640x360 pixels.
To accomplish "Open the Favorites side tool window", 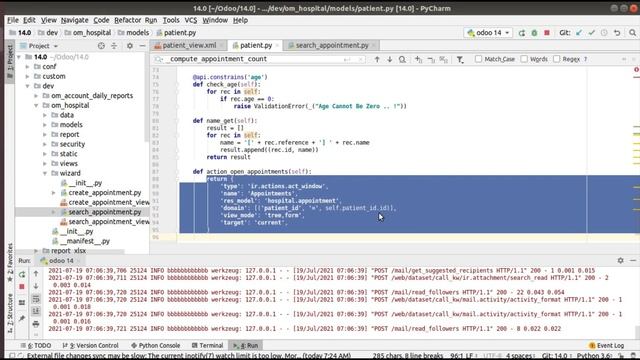I will click(10, 262).
